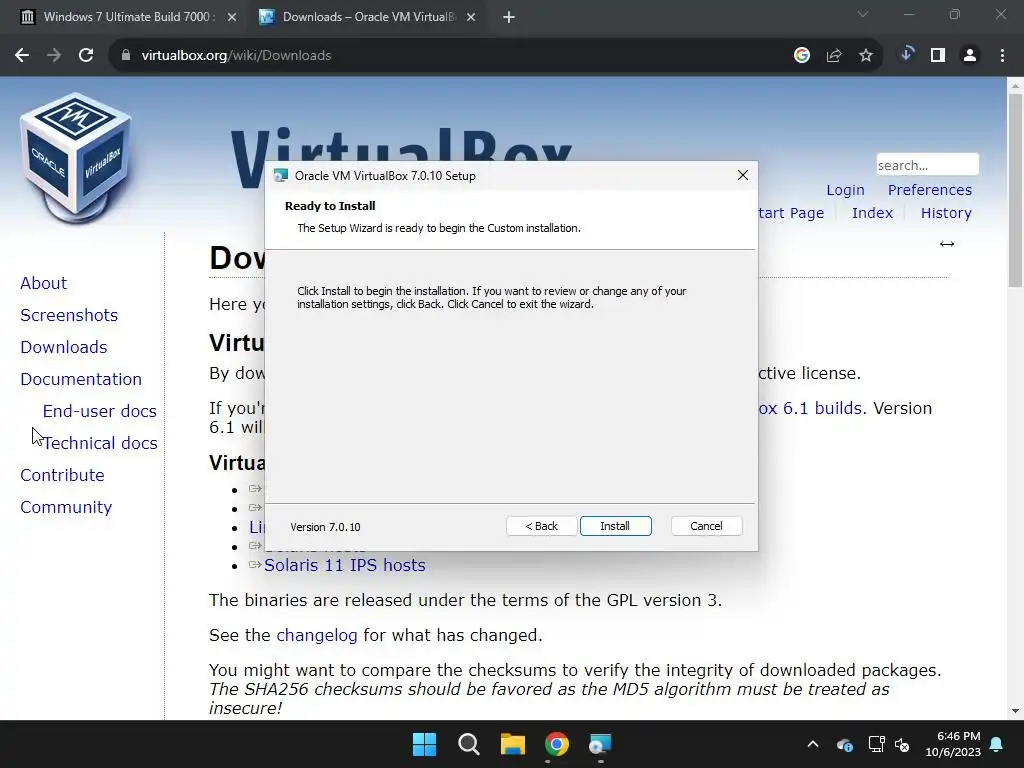Open Screenshots in the sidebar
This screenshot has width=1024, height=768.
coord(69,315)
